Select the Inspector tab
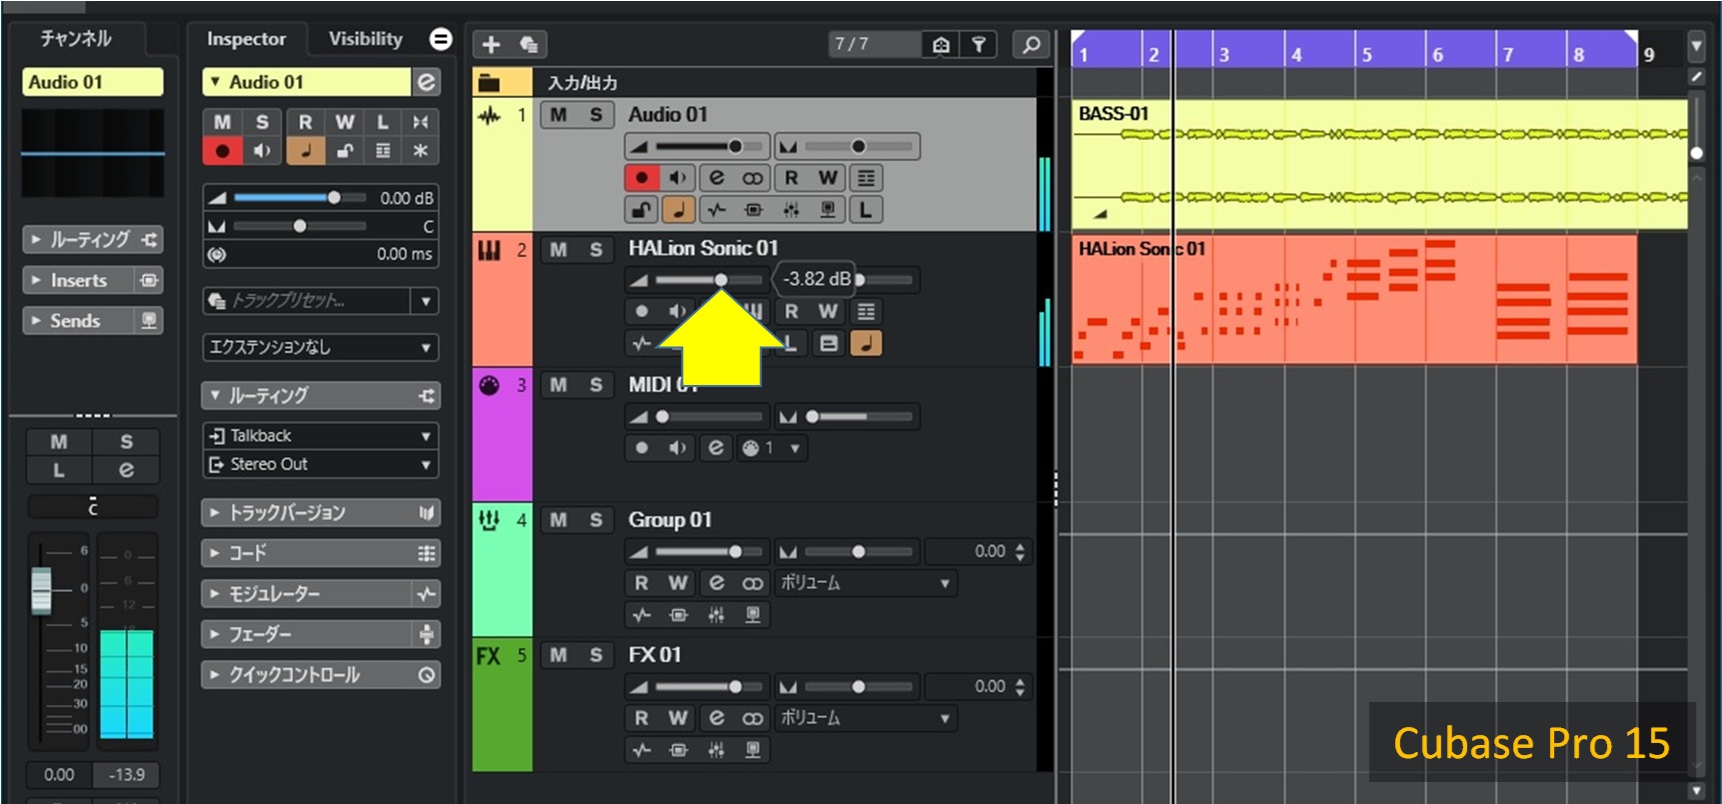The image size is (1722, 804). tap(246, 39)
